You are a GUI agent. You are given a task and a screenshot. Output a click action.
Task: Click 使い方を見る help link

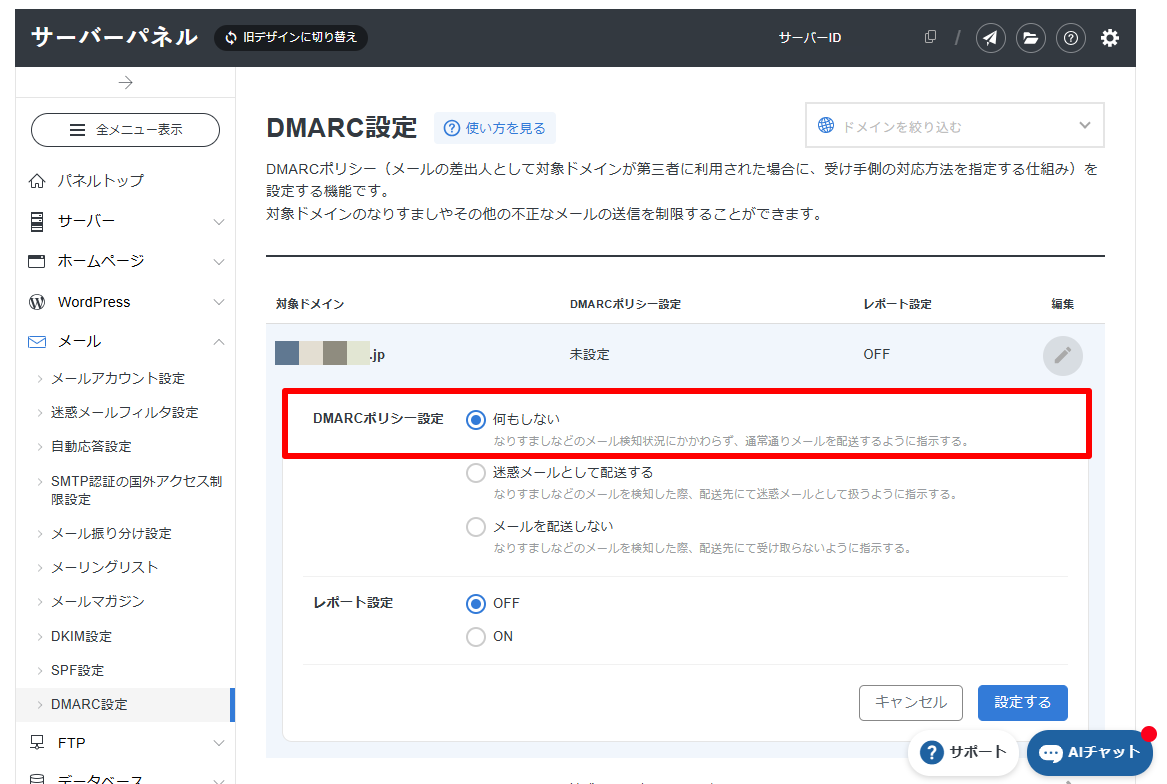[495, 128]
